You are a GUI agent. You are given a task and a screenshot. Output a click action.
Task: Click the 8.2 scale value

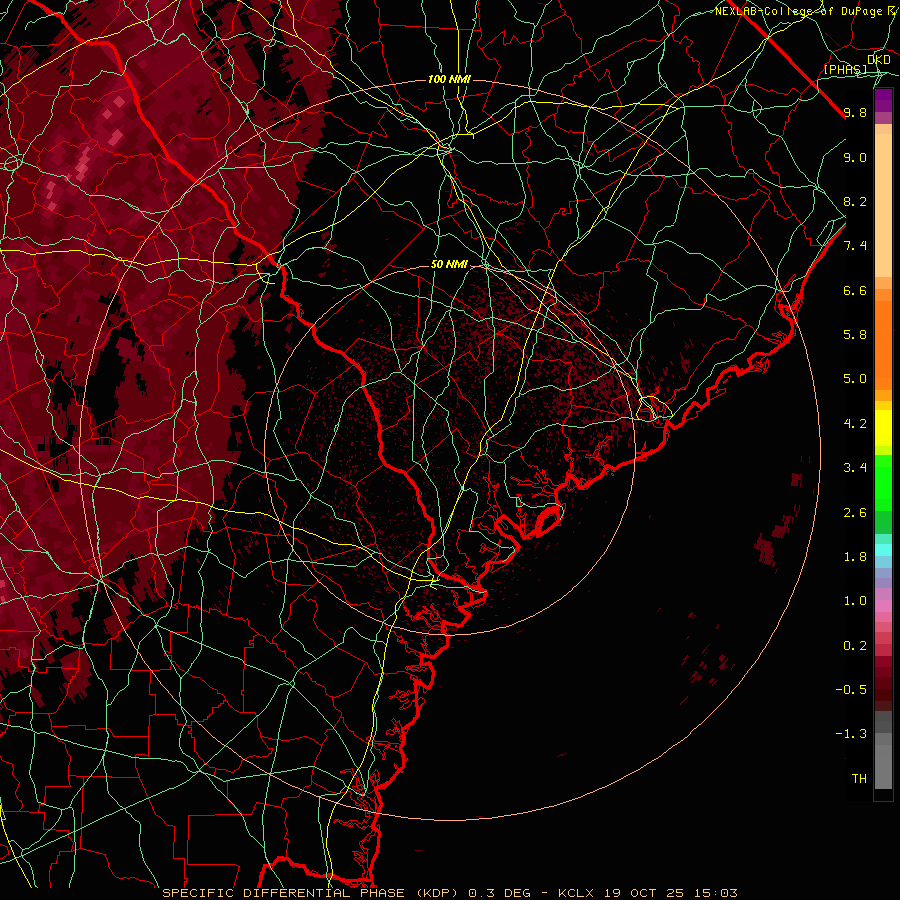click(x=855, y=201)
